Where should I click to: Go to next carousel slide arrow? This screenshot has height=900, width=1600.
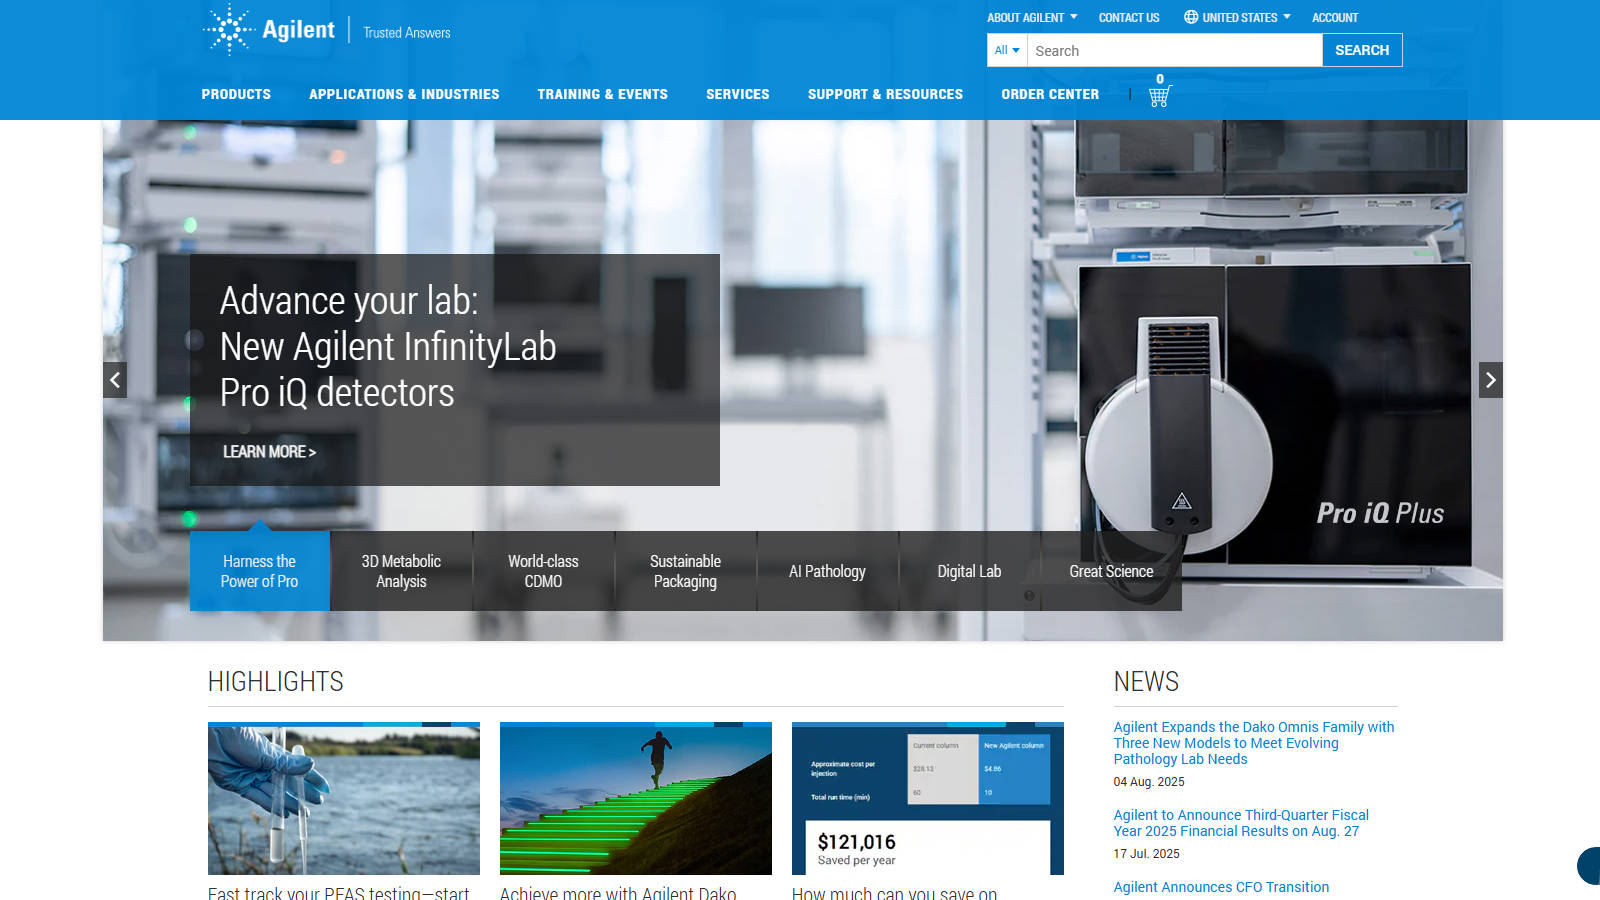[1491, 380]
